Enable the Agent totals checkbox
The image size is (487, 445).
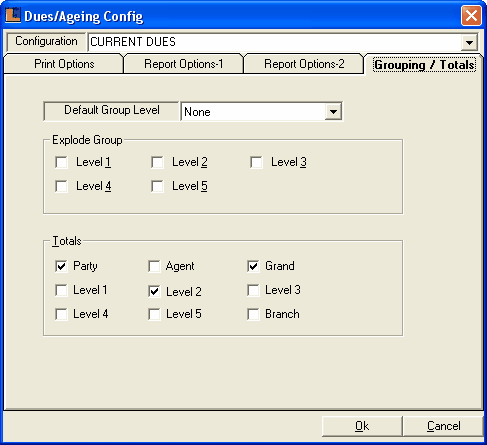point(154,266)
